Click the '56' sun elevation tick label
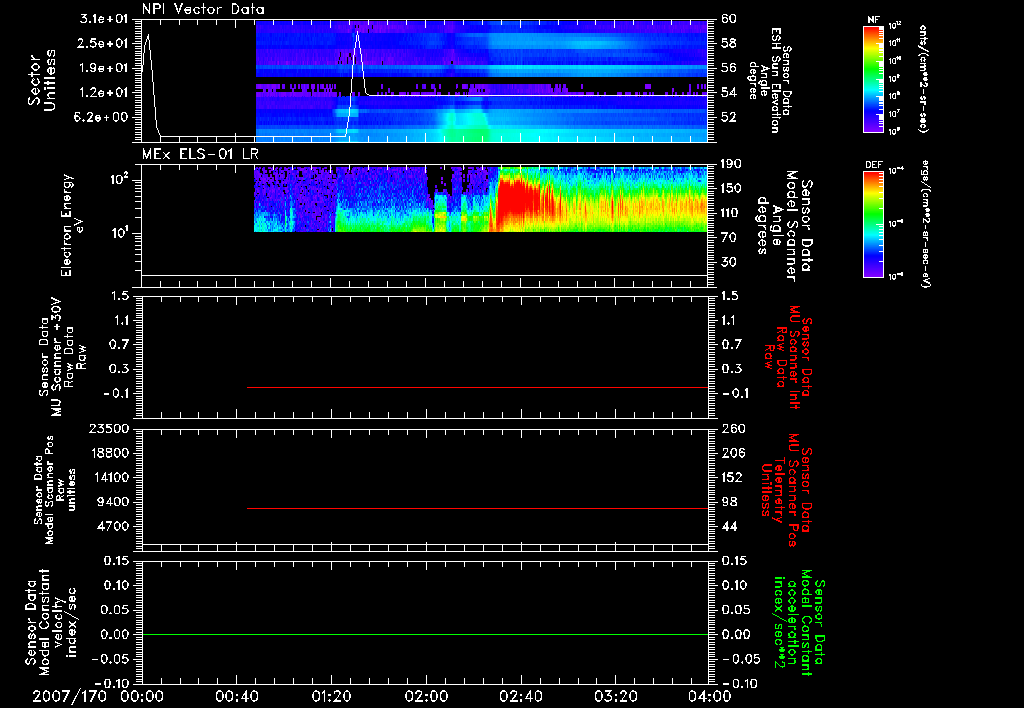 tap(729, 68)
